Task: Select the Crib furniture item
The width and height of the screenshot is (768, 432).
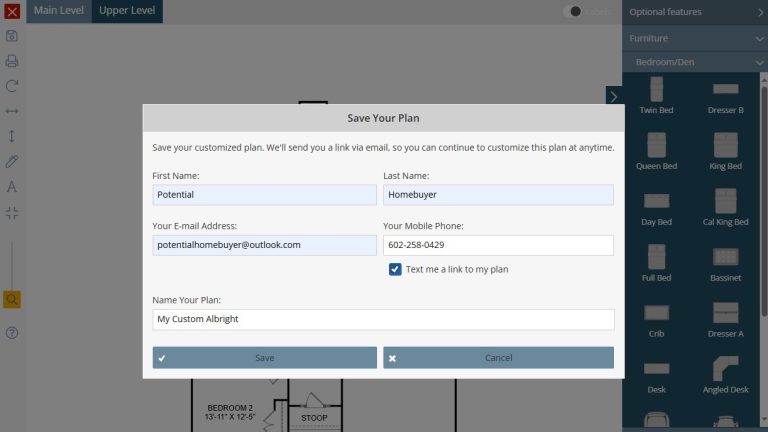Action: pyautogui.click(x=656, y=319)
